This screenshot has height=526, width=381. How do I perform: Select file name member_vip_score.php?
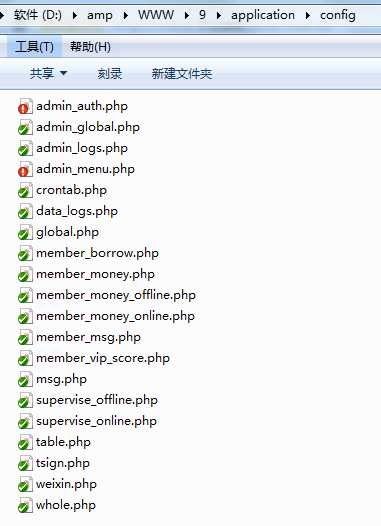103,358
